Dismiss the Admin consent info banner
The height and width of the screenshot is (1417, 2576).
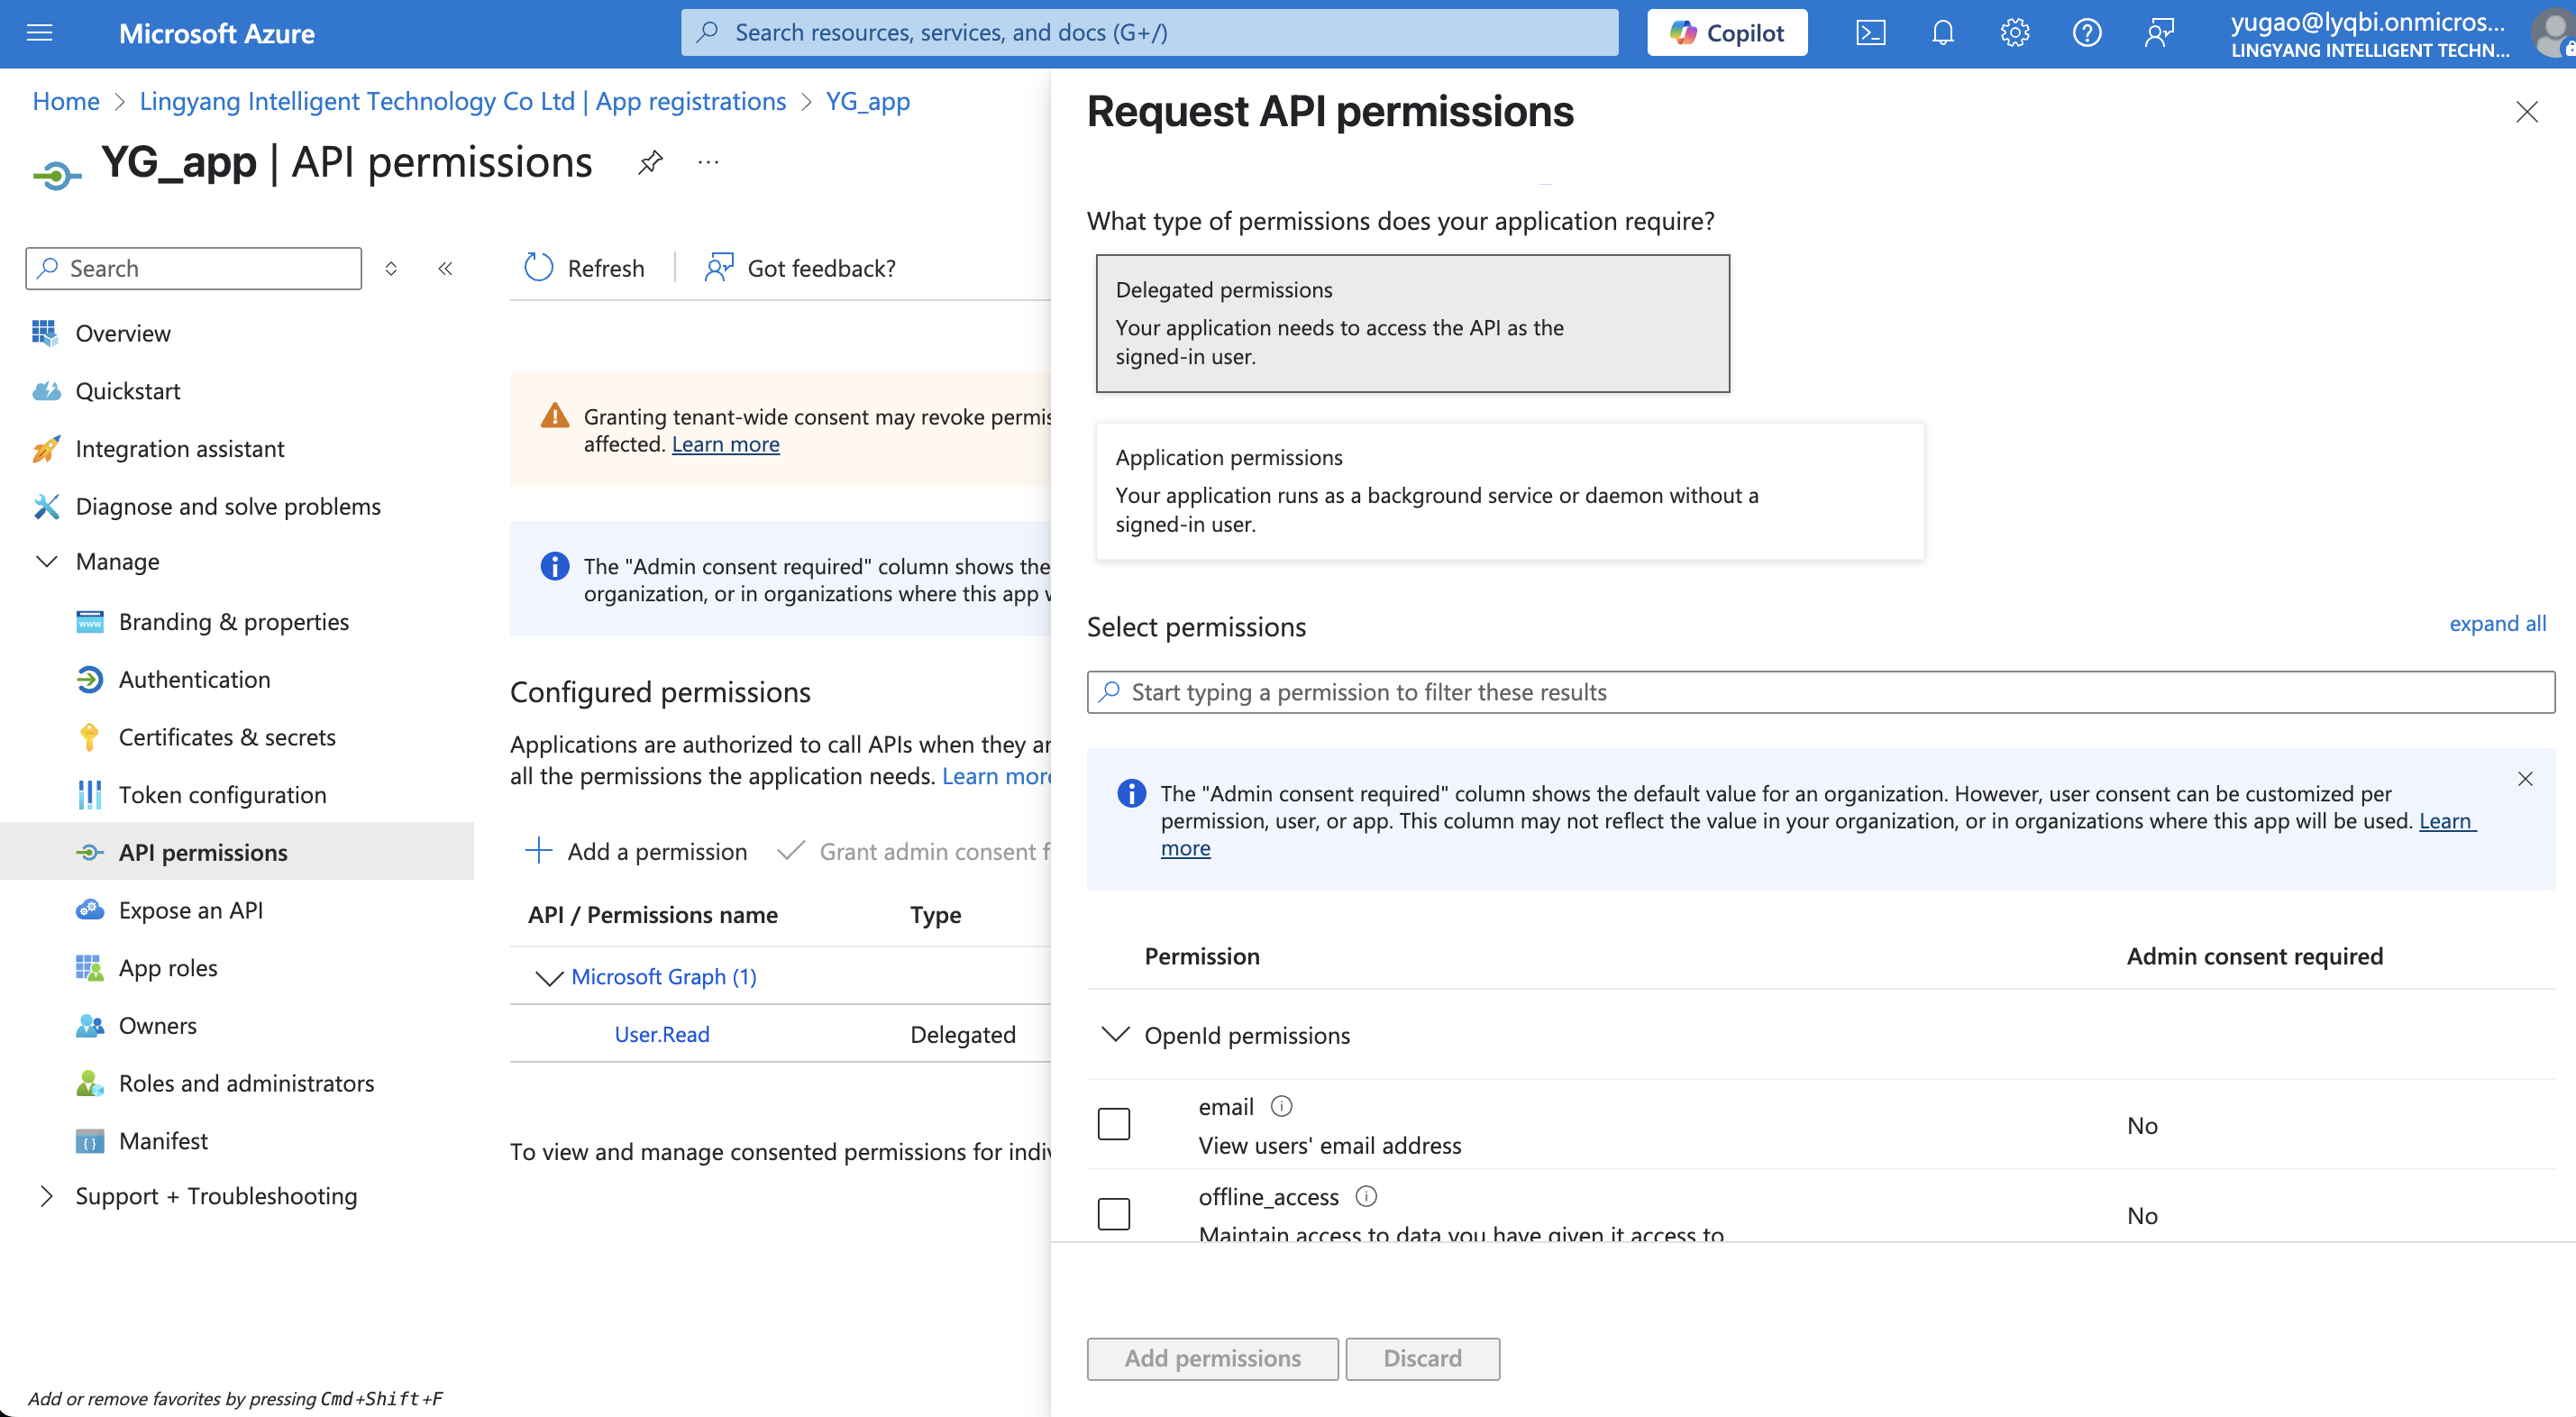point(2524,779)
